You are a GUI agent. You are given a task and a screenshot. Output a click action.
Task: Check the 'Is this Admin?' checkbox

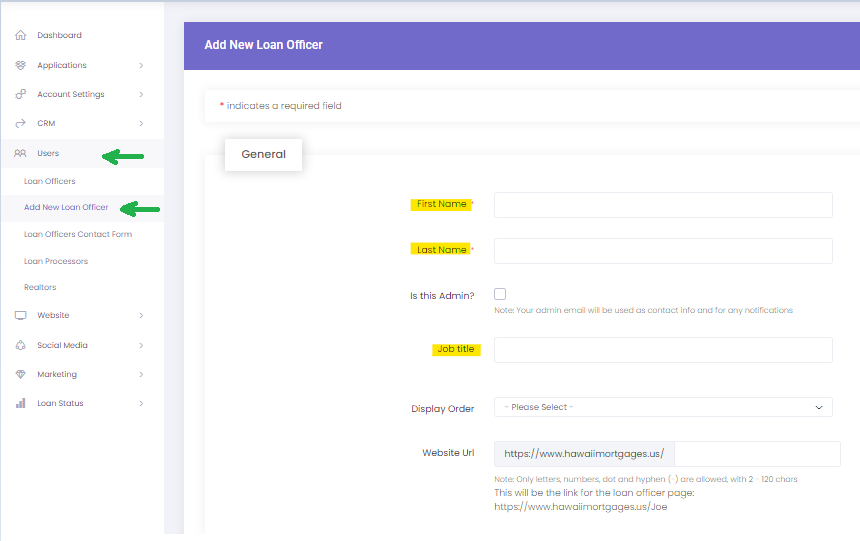[500, 294]
